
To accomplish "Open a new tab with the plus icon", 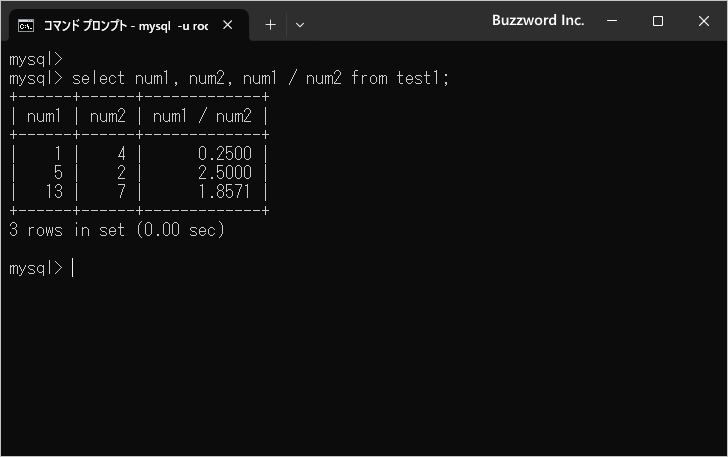I will pyautogui.click(x=270, y=25).
